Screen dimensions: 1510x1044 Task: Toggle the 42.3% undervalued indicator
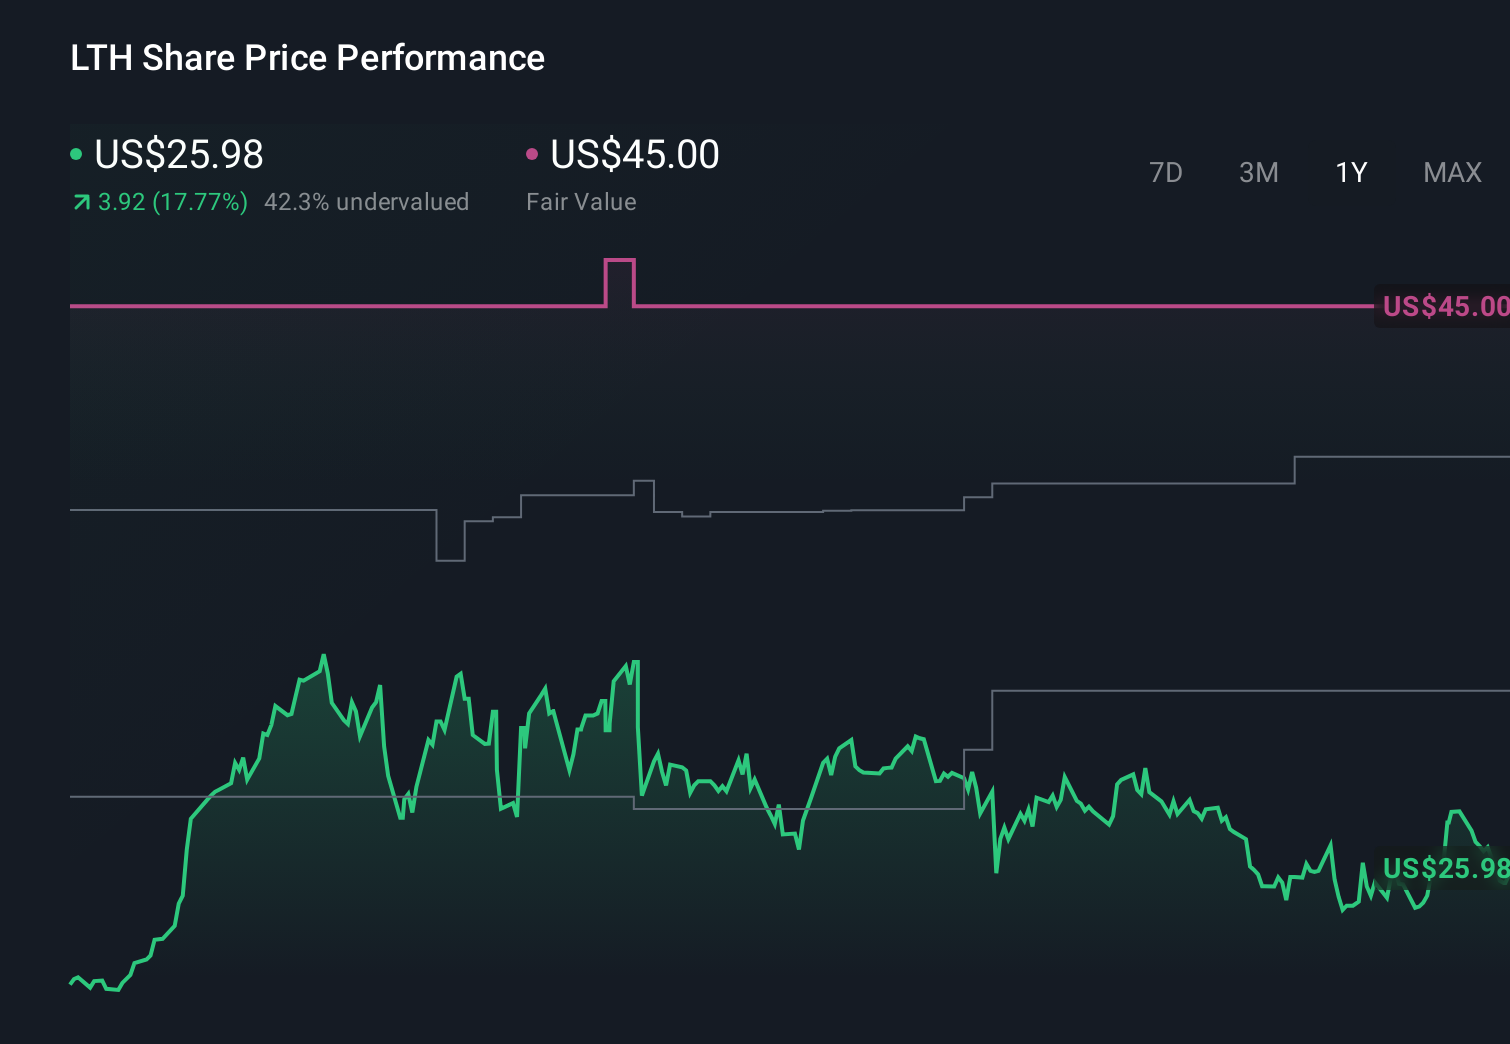click(366, 202)
